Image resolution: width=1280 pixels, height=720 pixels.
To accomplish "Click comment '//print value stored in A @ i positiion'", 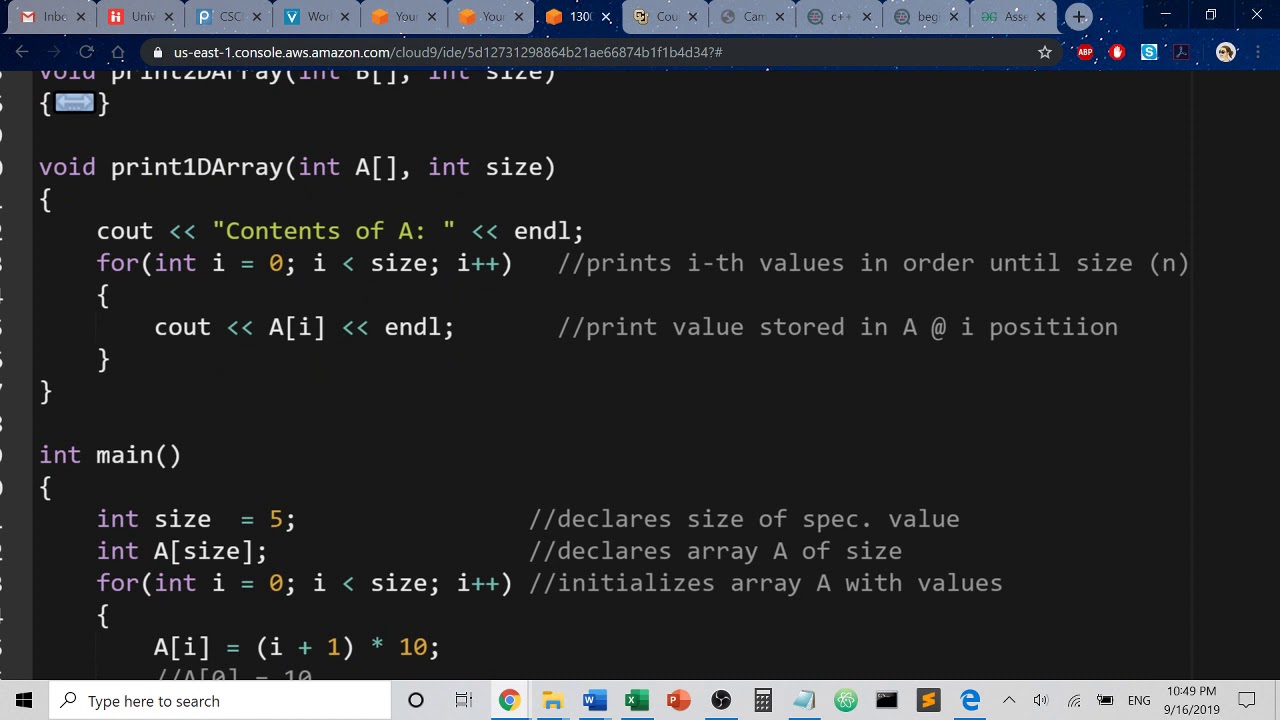I will pyautogui.click(x=838, y=327).
